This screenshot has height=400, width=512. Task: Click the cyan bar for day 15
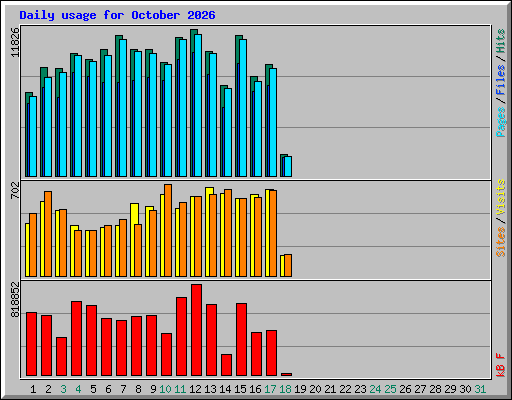(x=243, y=108)
